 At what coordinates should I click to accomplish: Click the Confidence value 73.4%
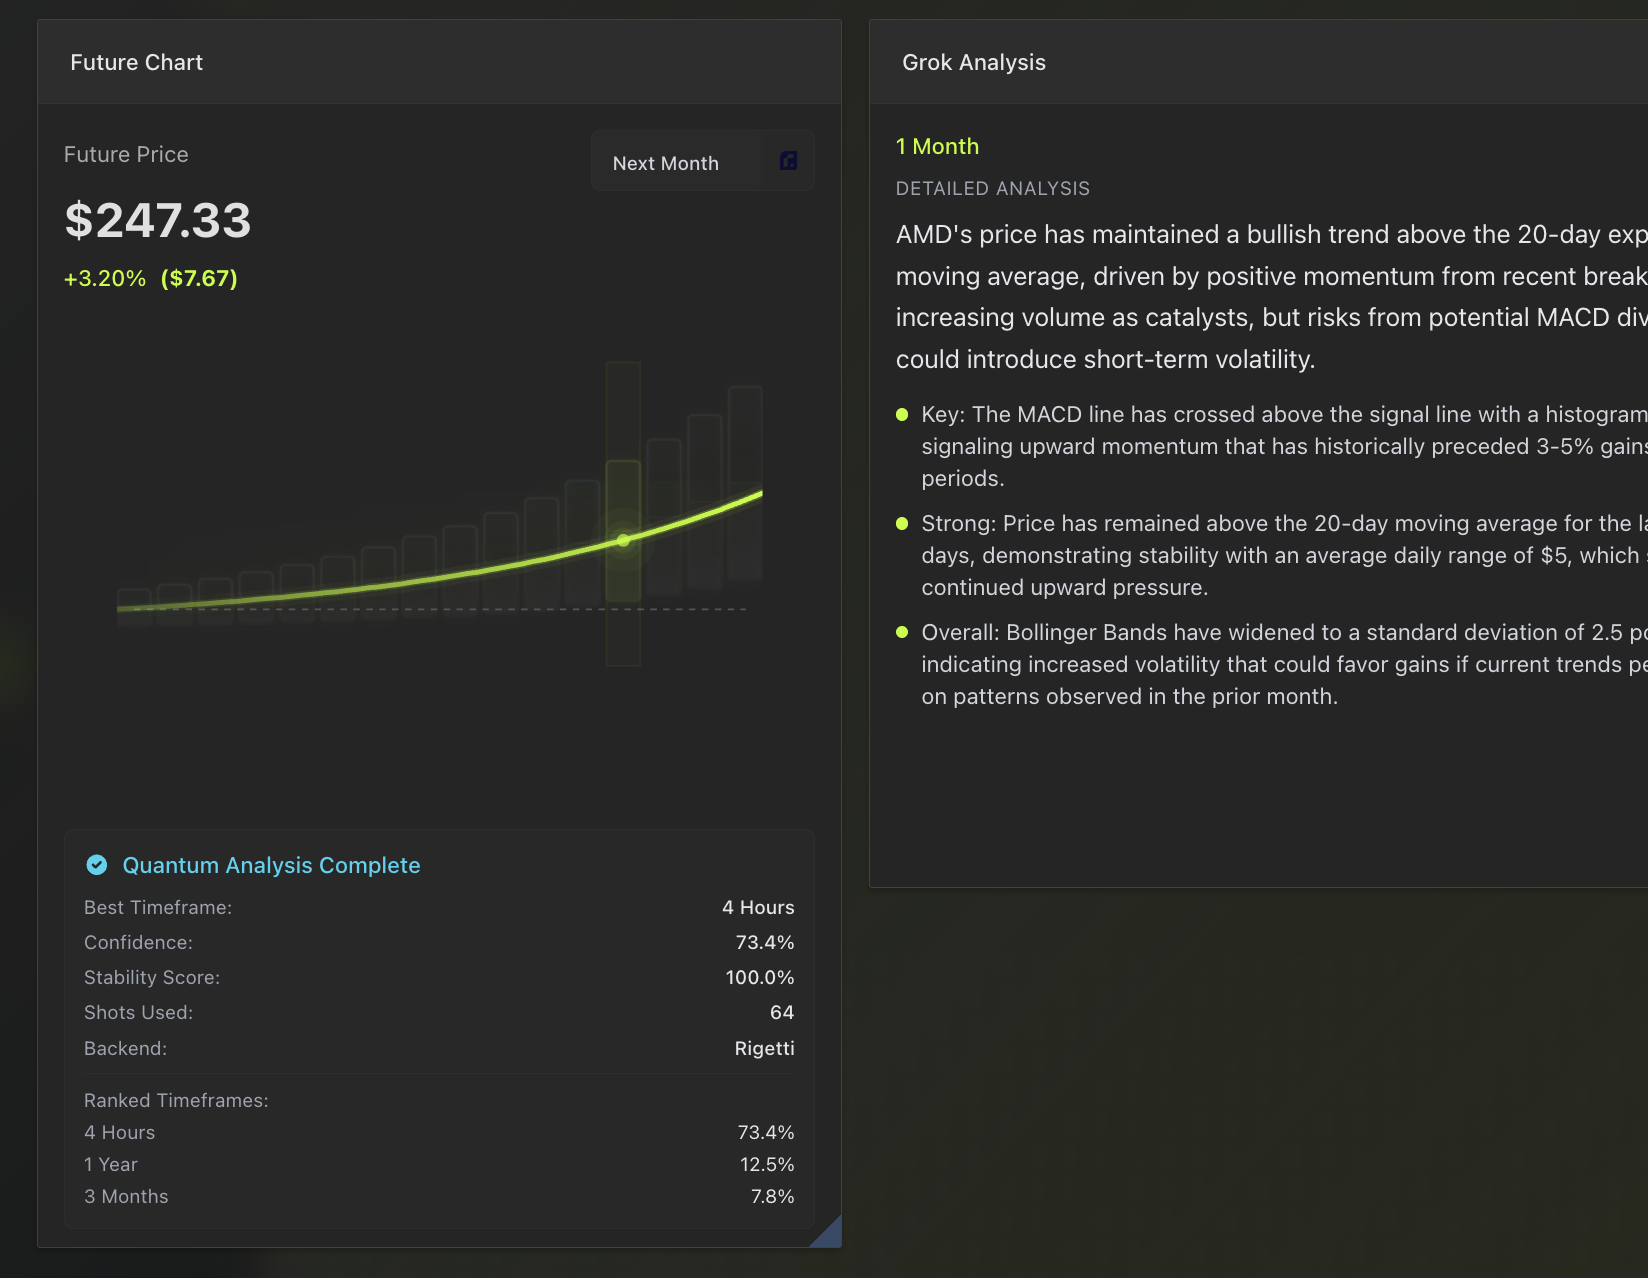coord(765,942)
